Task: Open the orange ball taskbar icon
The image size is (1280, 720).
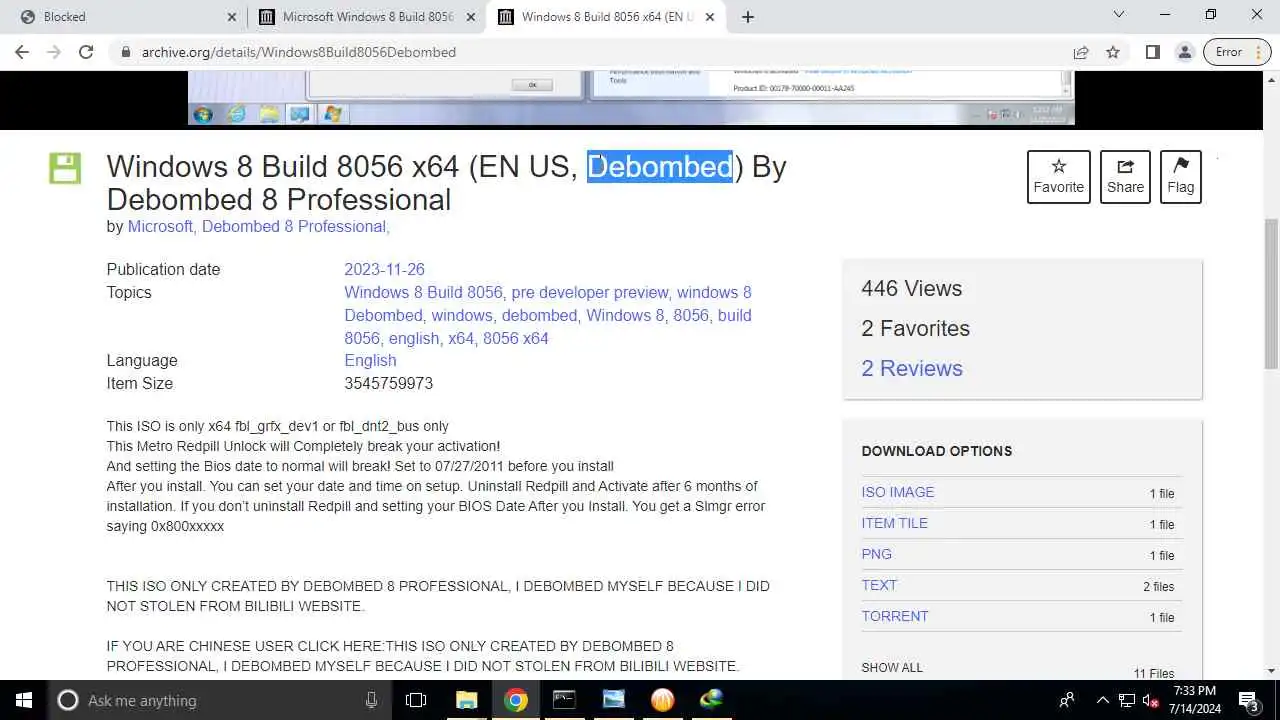Action: [x=662, y=700]
